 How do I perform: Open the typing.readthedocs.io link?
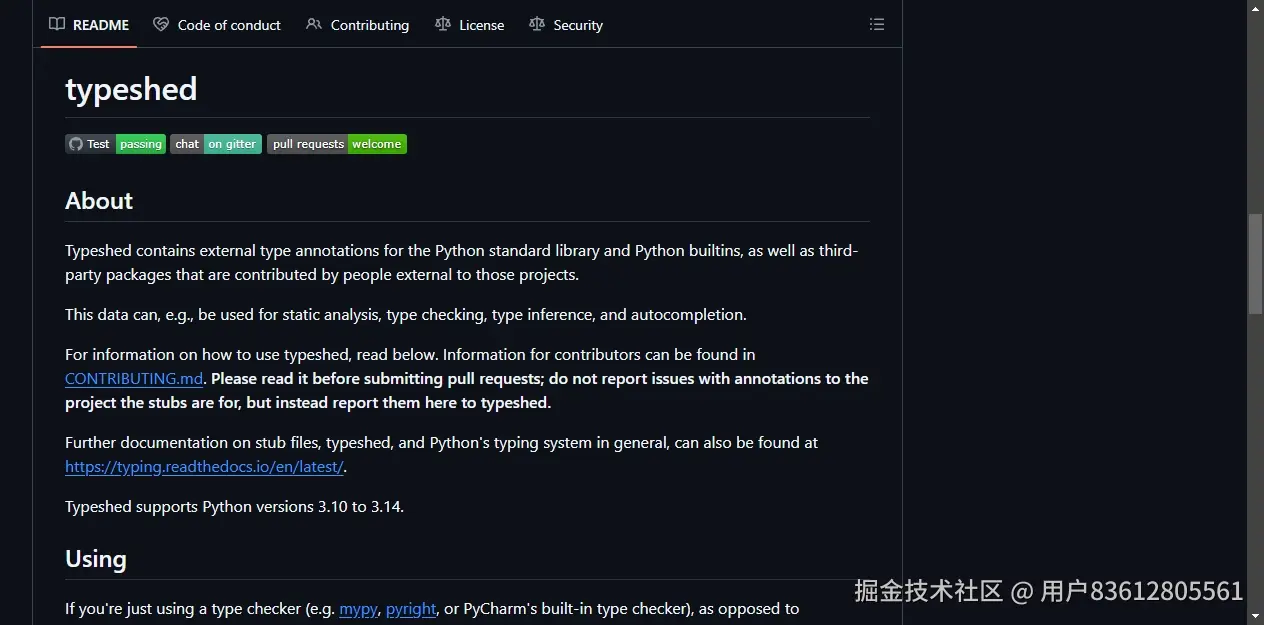[x=204, y=467]
